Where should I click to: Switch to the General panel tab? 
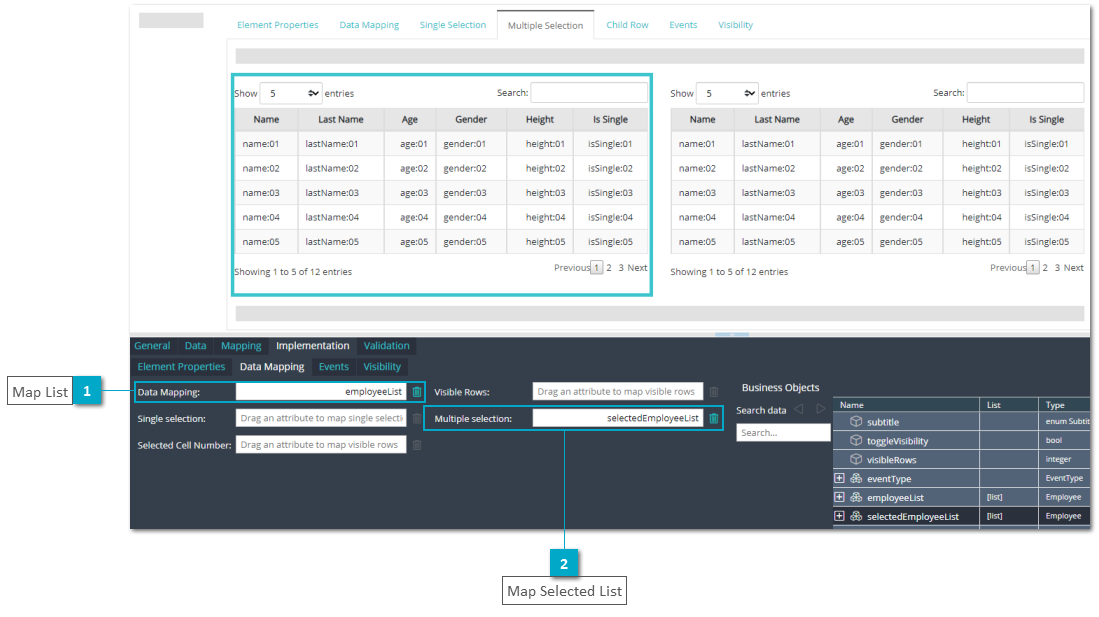152,346
